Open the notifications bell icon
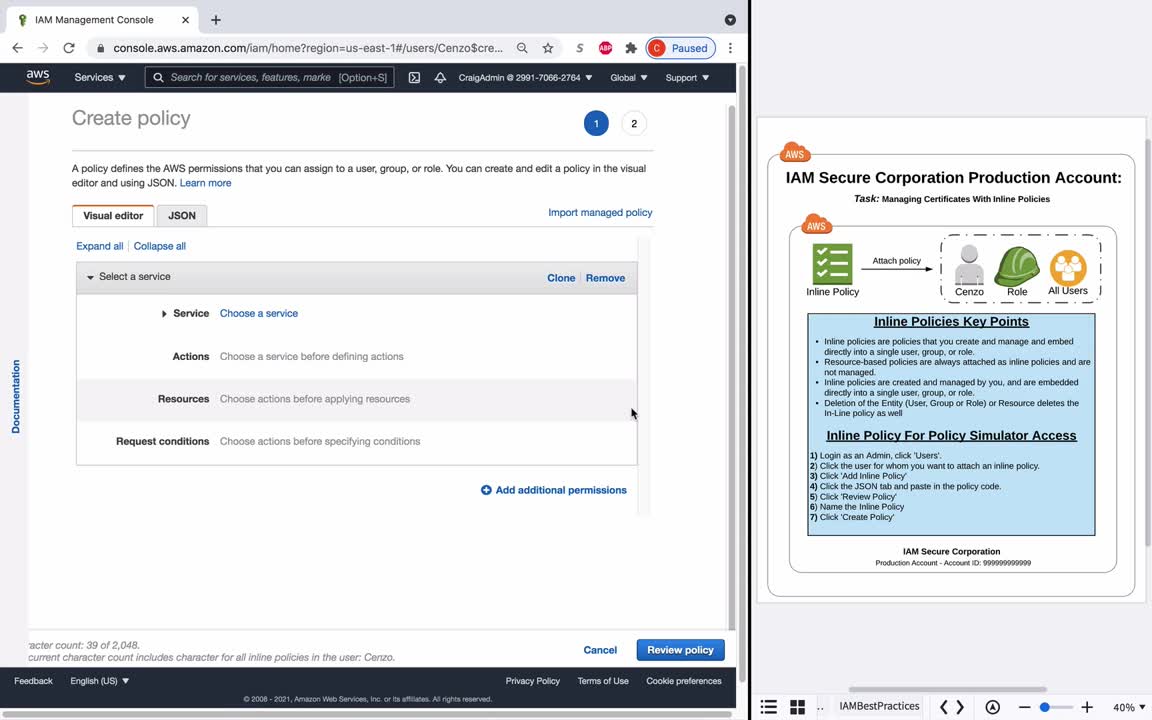 pyautogui.click(x=440, y=77)
